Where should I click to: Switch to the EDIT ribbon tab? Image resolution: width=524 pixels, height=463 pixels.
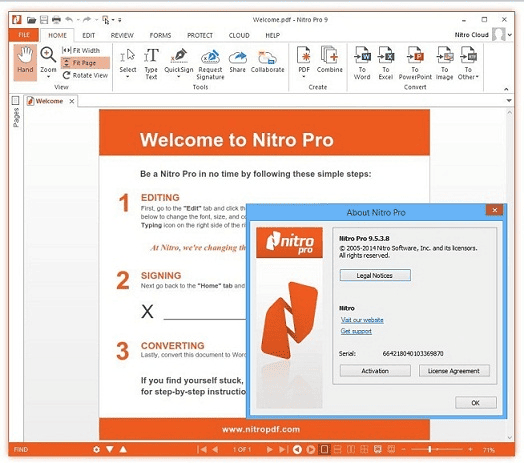point(89,35)
